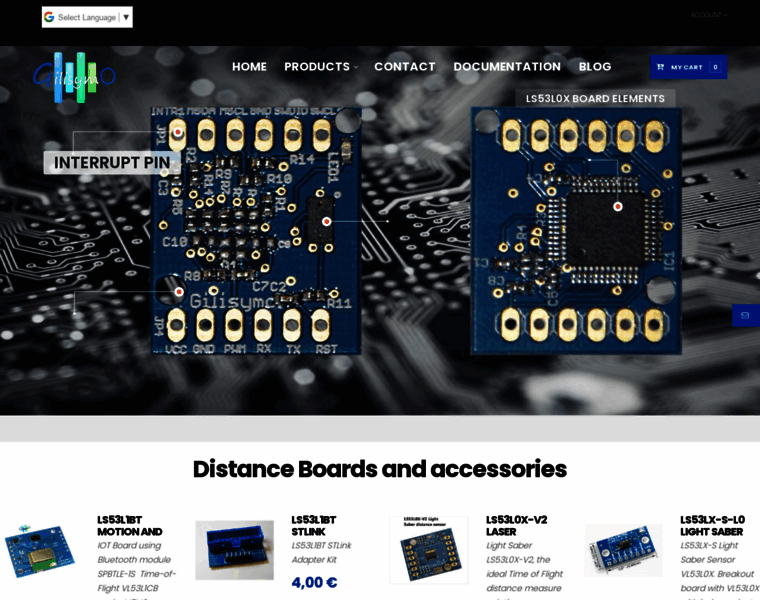Viewport: 760px width, 600px height.
Task: Open the Account menu in top bar
Action: tap(709, 15)
